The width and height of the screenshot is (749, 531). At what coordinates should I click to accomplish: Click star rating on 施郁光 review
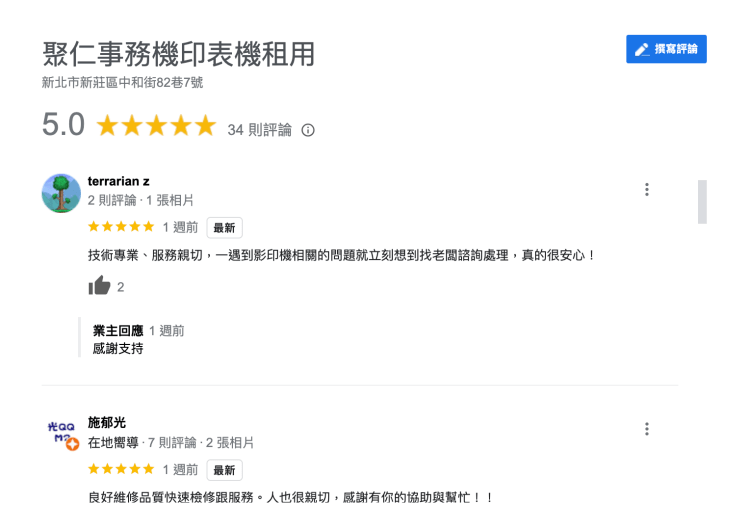[121, 469]
